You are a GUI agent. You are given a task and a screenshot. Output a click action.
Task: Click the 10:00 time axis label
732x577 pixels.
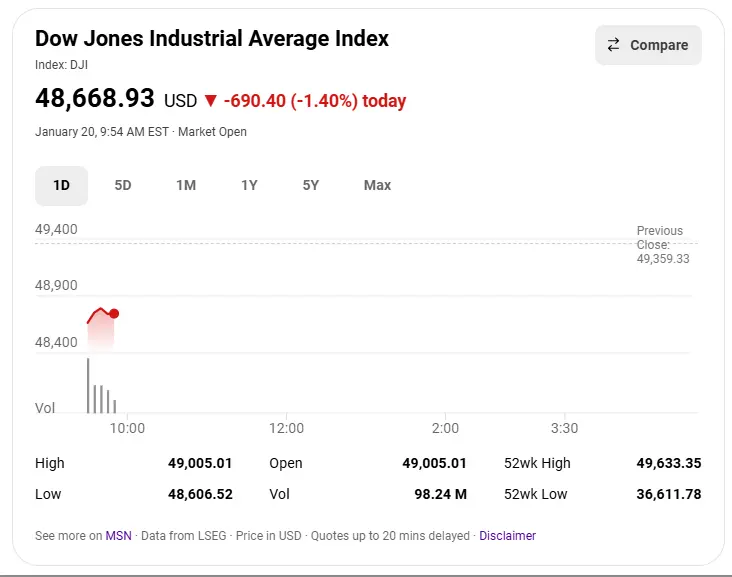[127, 428]
